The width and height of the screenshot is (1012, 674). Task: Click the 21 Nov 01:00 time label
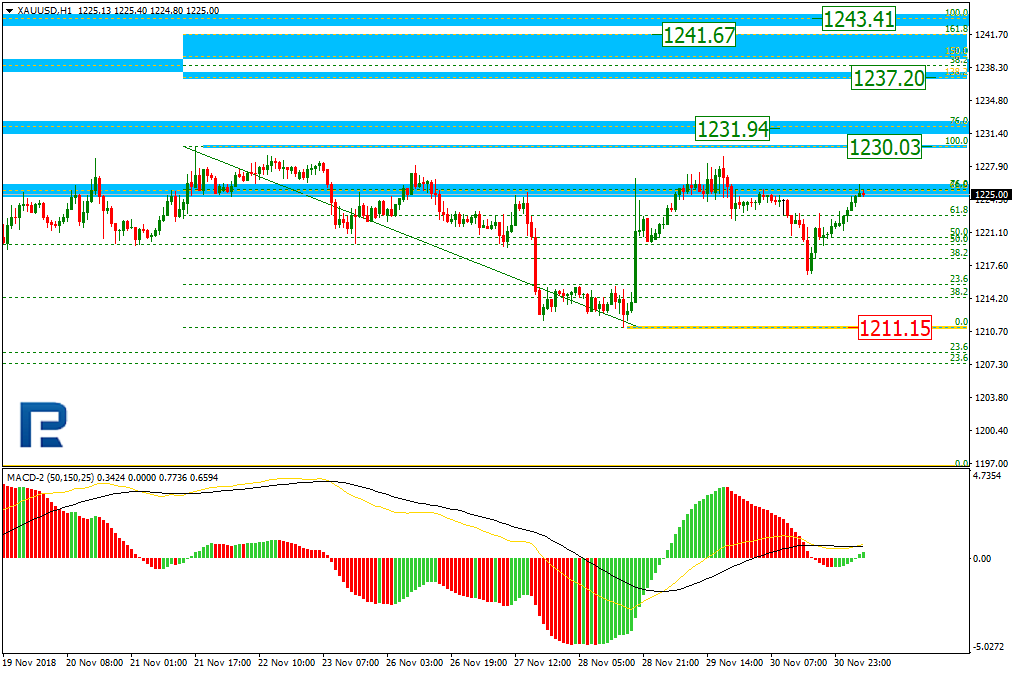[x=158, y=662]
